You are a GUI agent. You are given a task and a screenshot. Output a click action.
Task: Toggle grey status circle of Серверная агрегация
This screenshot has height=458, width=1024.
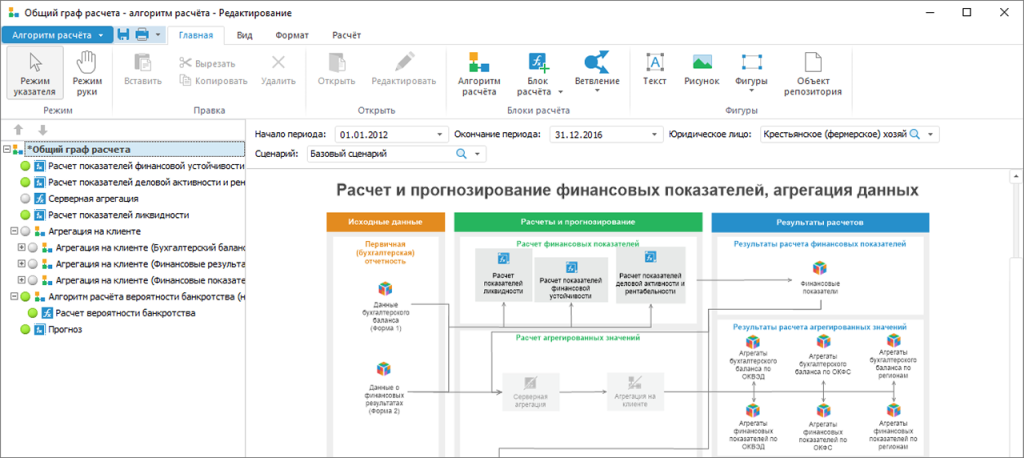click(25, 199)
